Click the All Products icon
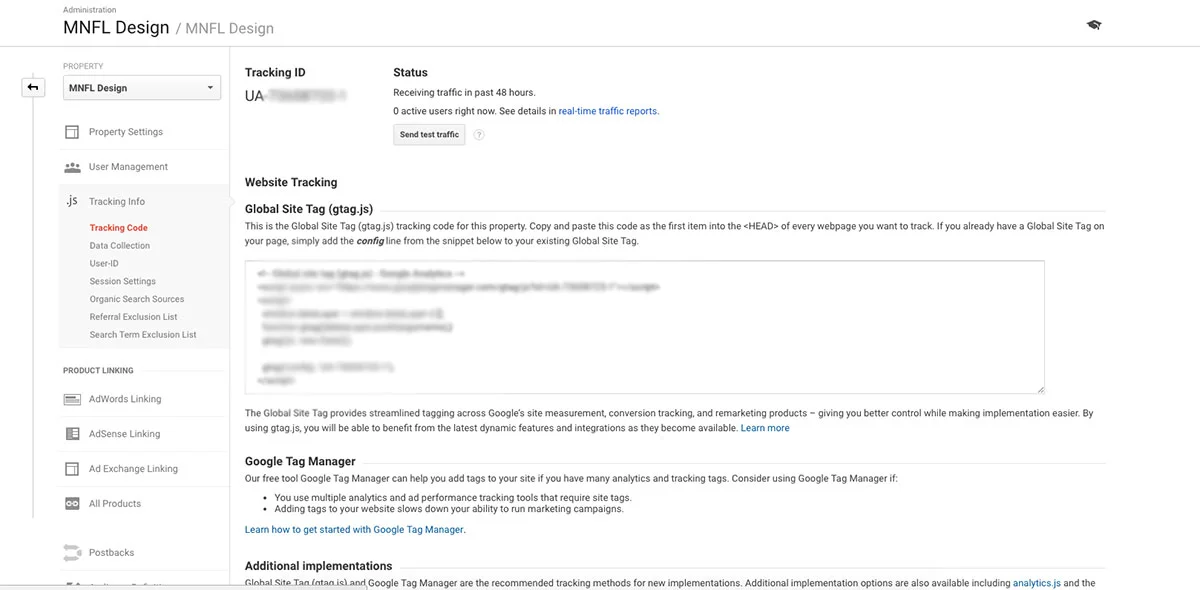 (x=72, y=504)
